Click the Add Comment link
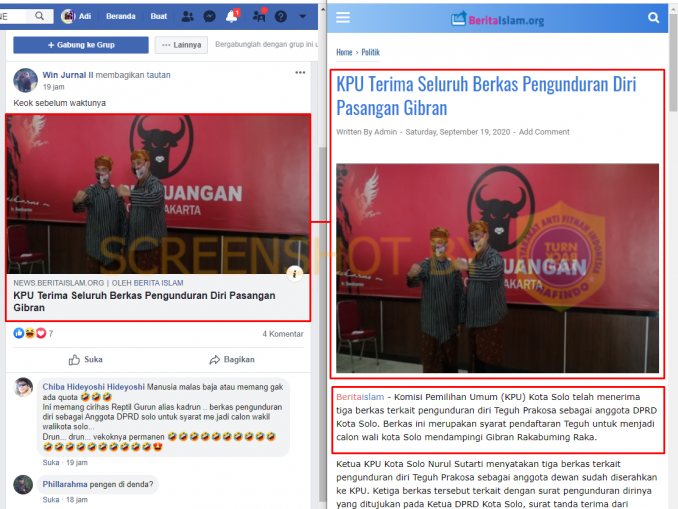The height and width of the screenshot is (509, 678). pyautogui.click(x=544, y=132)
